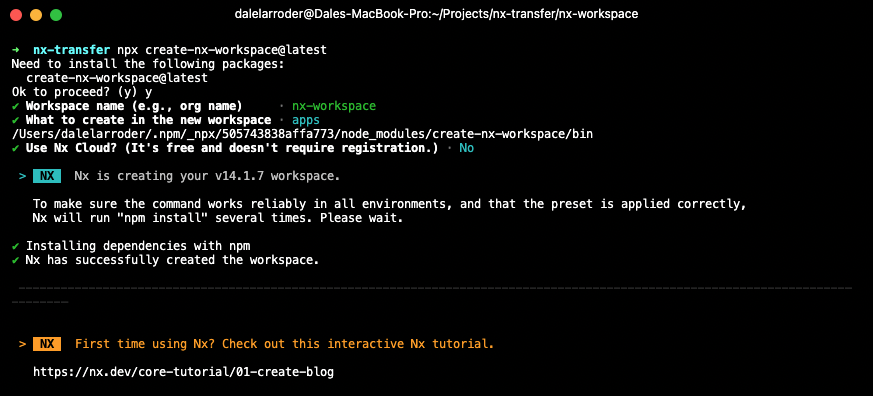
Task: Click the checkmark beside Workspace name
Action: (x=15, y=106)
